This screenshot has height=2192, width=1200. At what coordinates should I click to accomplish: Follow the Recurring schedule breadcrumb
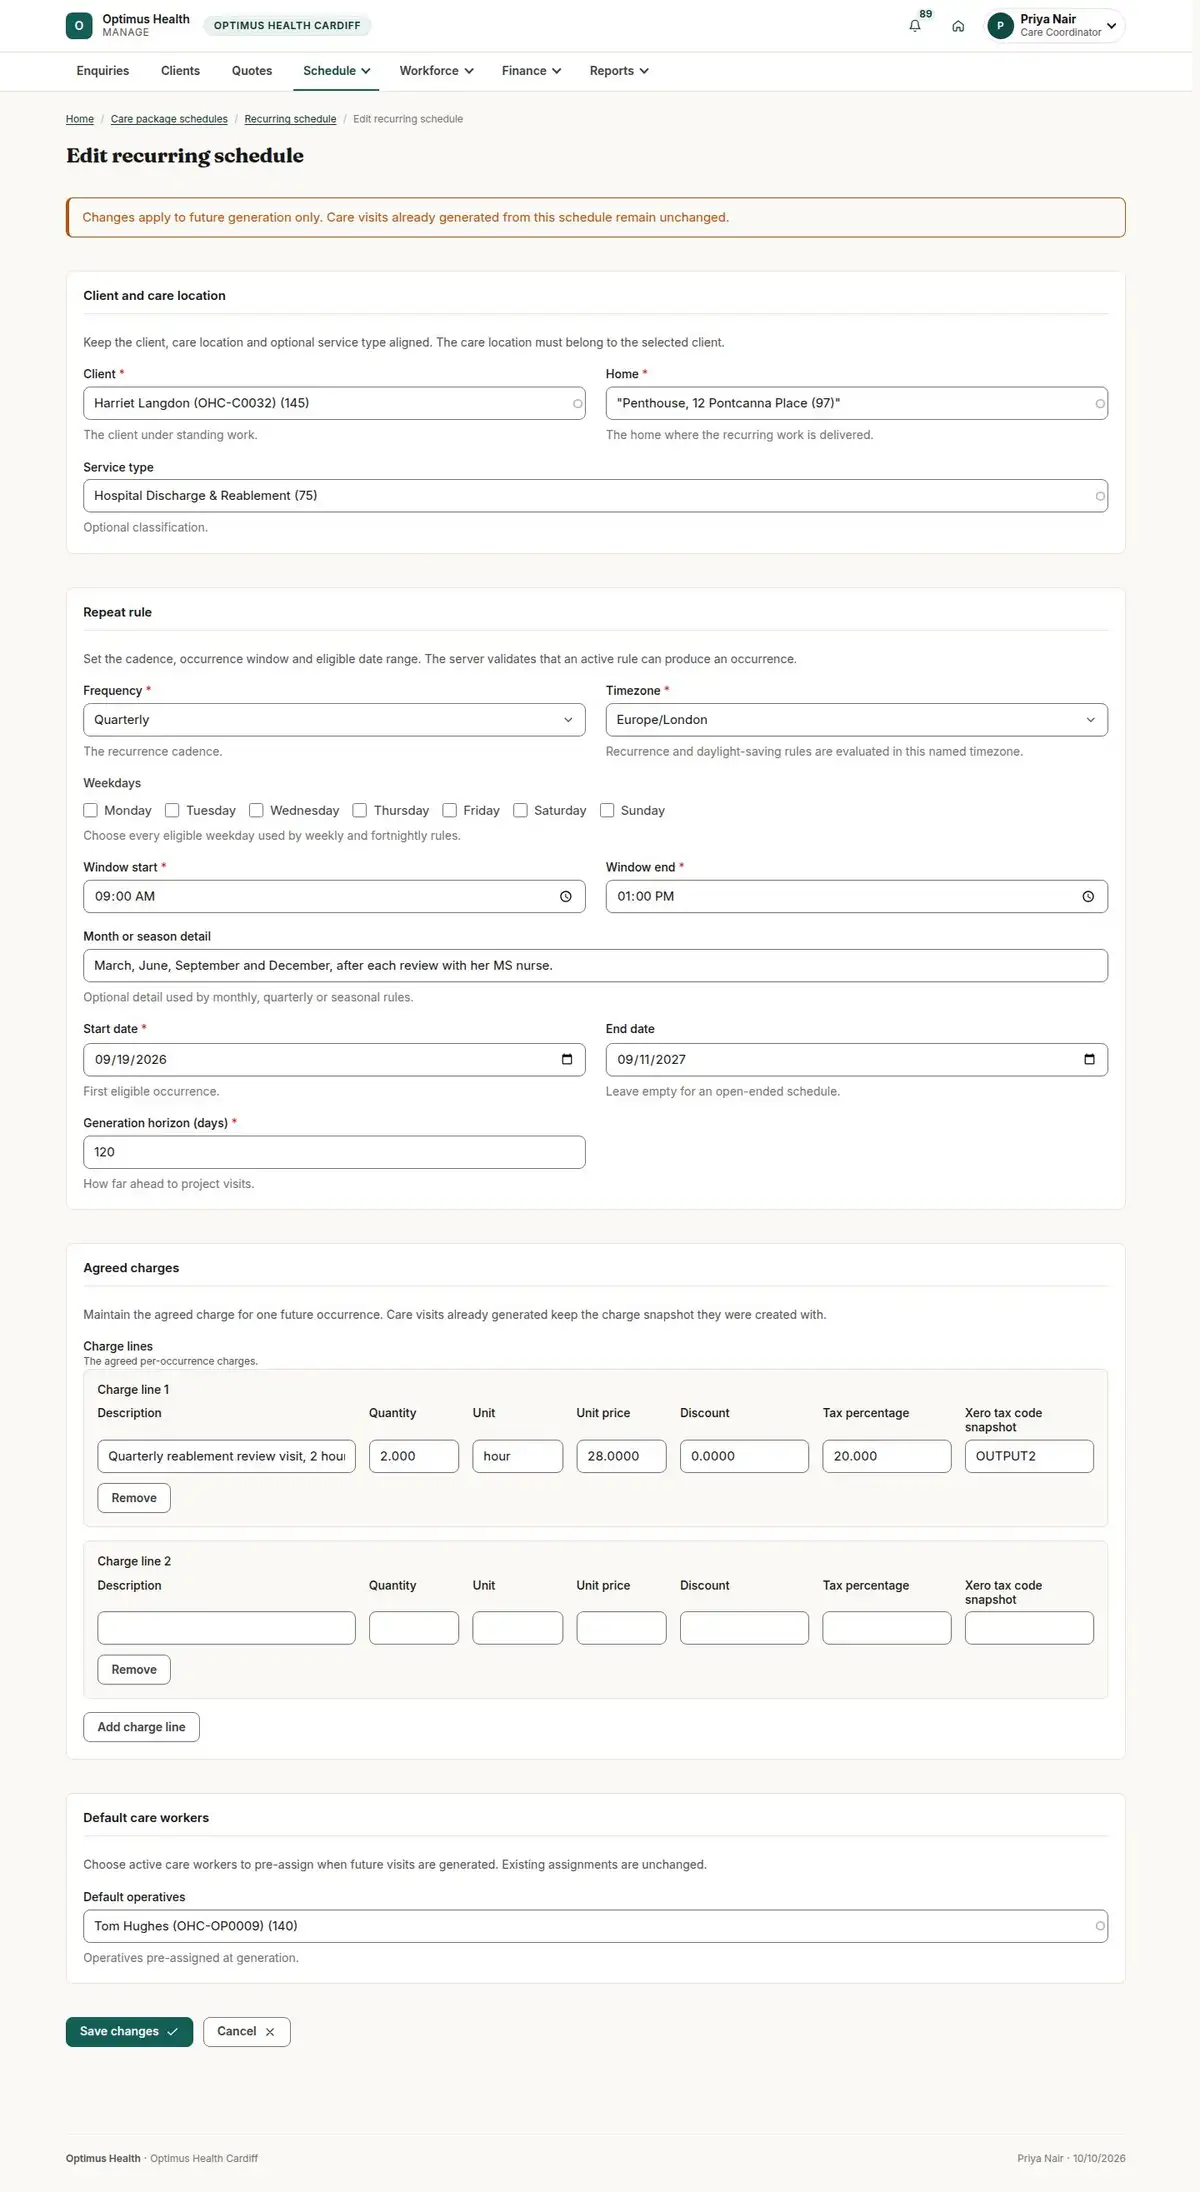[x=290, y=119]
